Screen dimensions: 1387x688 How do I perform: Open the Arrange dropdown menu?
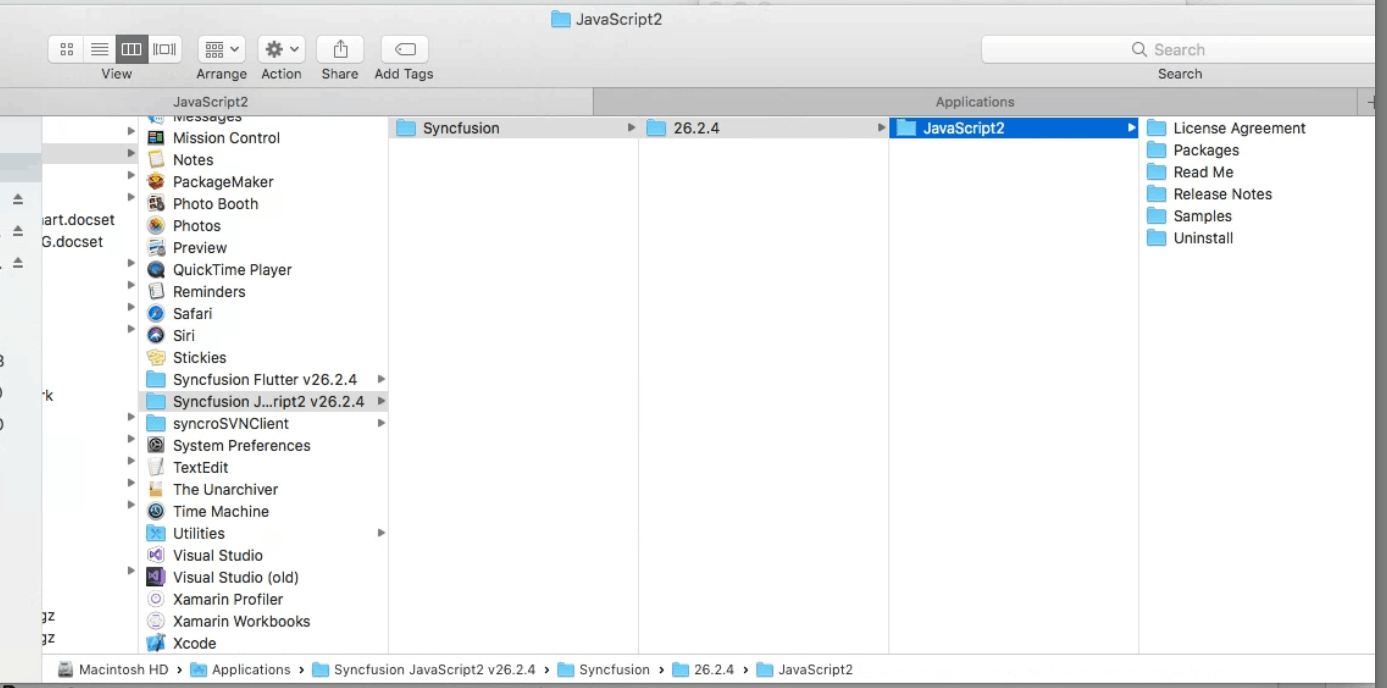click(x=221, y=48)
